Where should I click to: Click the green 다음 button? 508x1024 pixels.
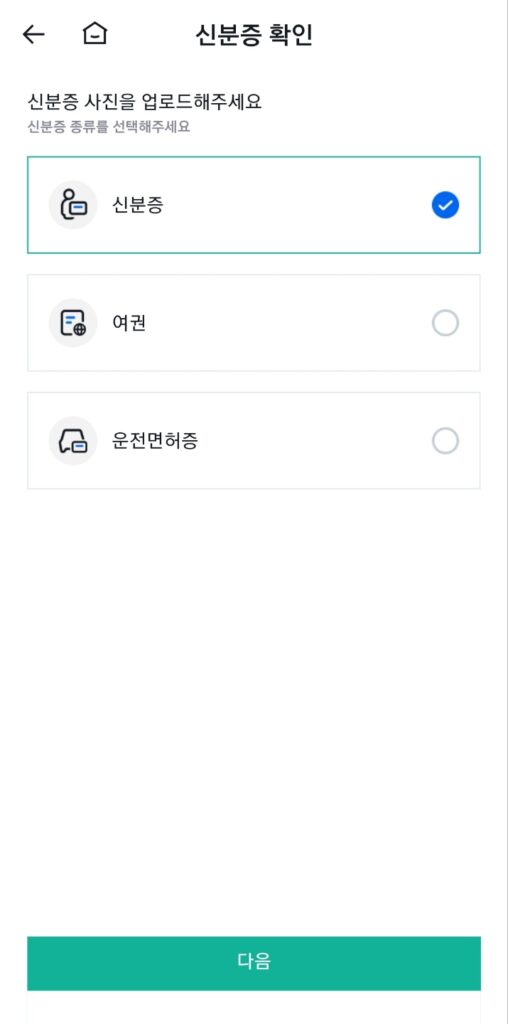[x=254, y=963]
